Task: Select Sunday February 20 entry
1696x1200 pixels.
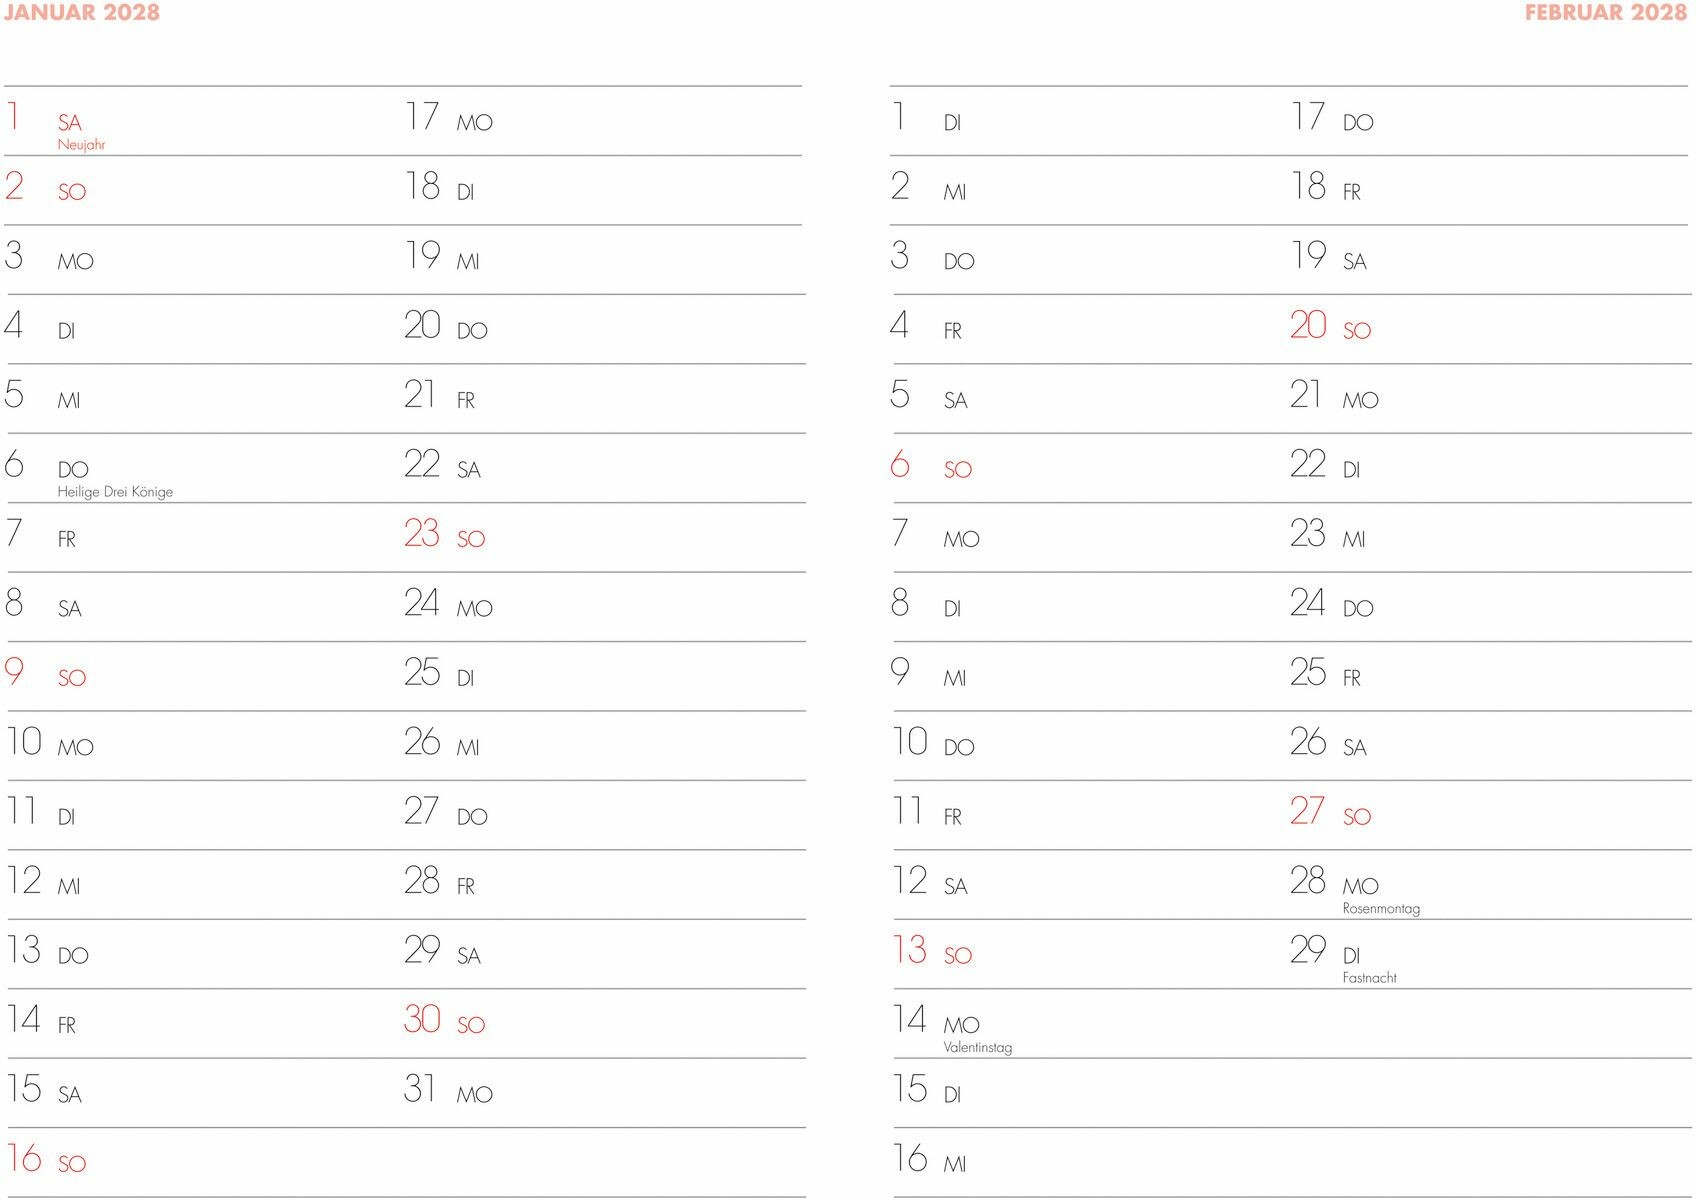Action: pos(1490,329)
